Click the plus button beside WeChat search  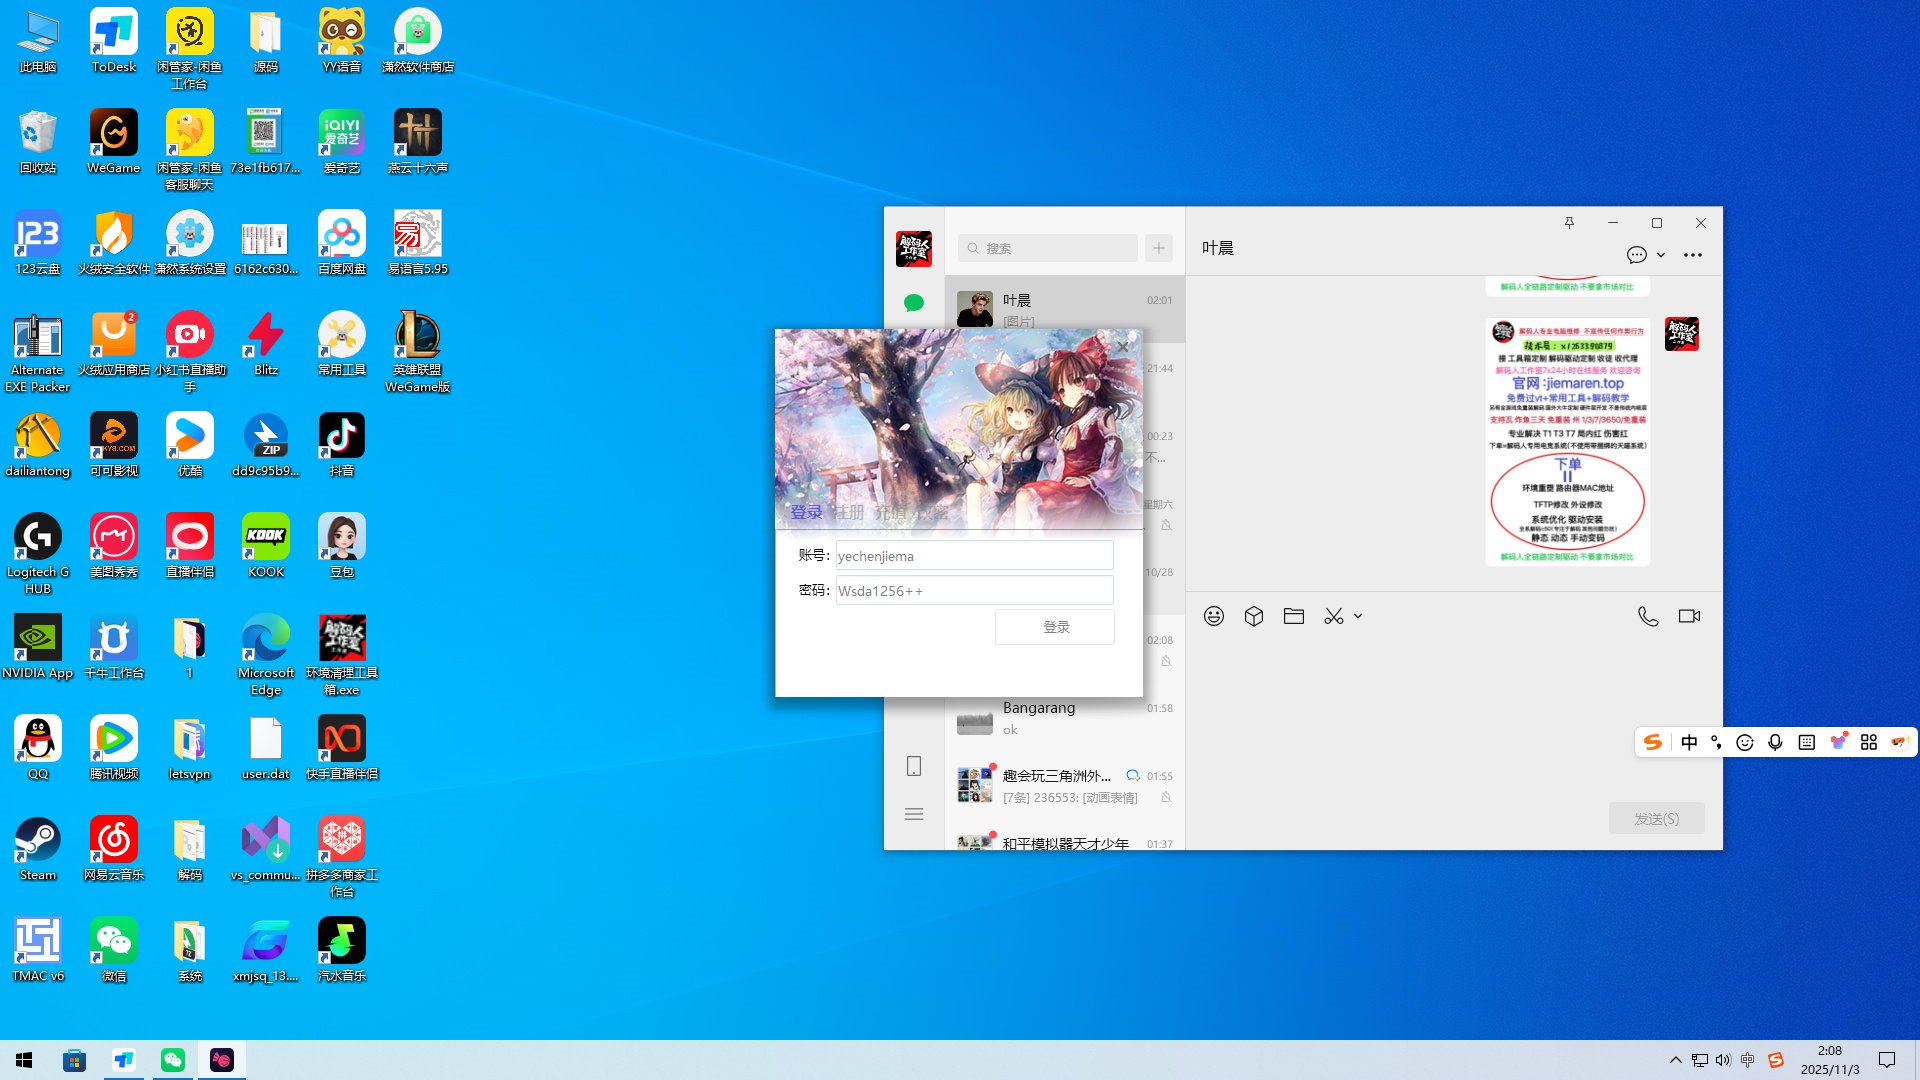tap(1158, 248)
